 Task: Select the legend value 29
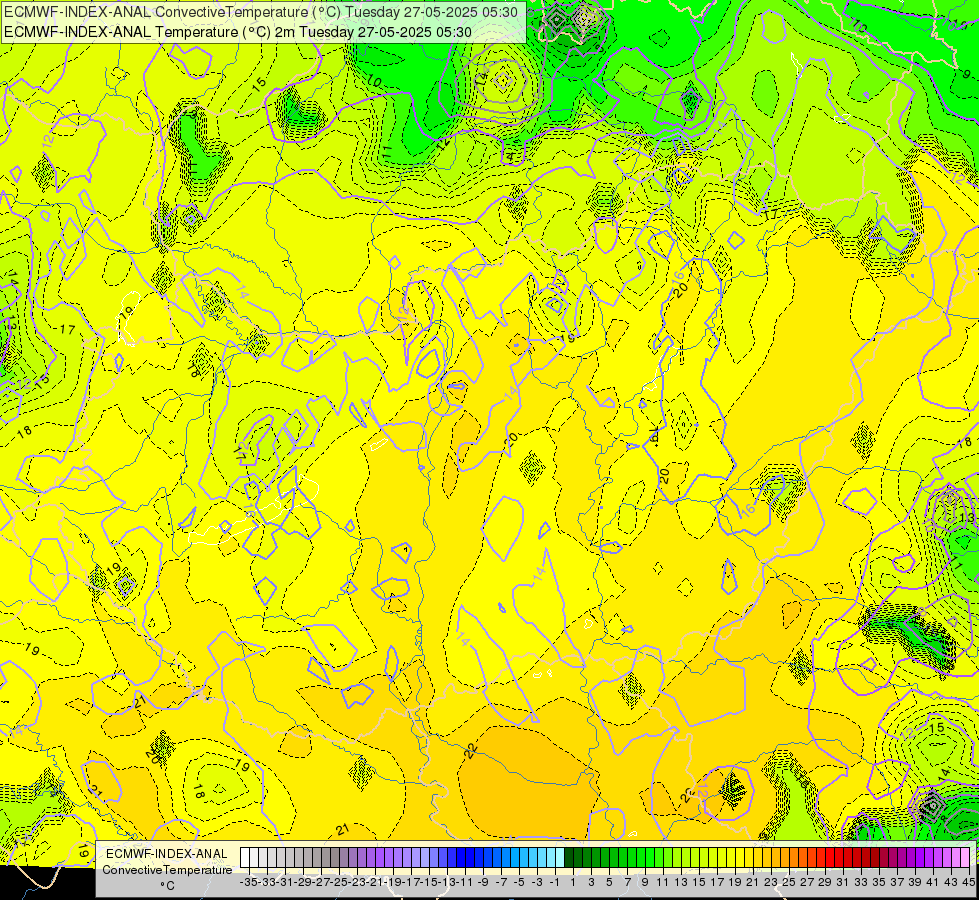825,882
